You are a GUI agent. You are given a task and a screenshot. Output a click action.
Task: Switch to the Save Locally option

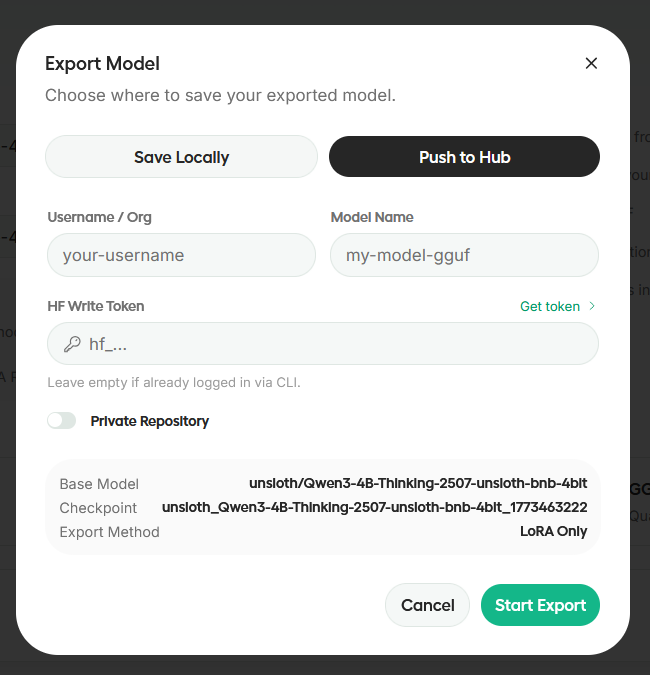(x=181, y=157)
